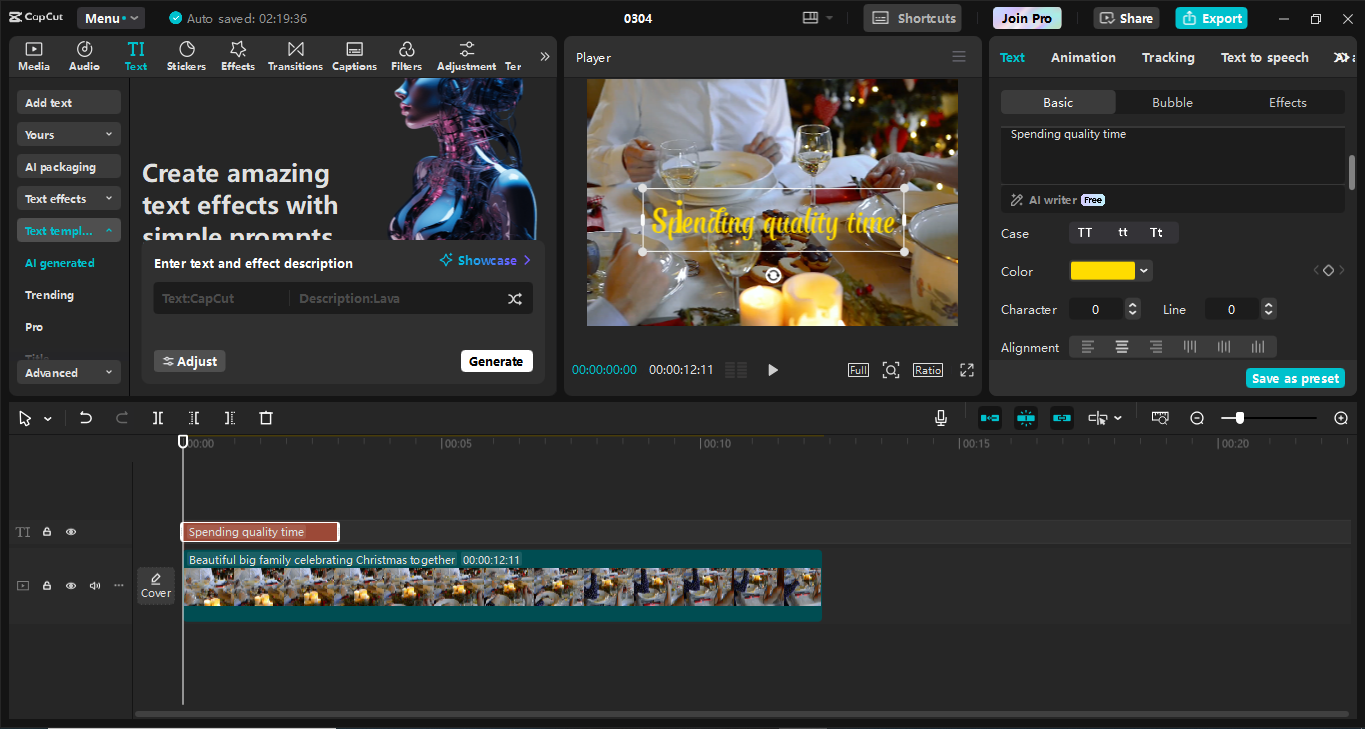Open the Stickers panel

tap(186, 55)
